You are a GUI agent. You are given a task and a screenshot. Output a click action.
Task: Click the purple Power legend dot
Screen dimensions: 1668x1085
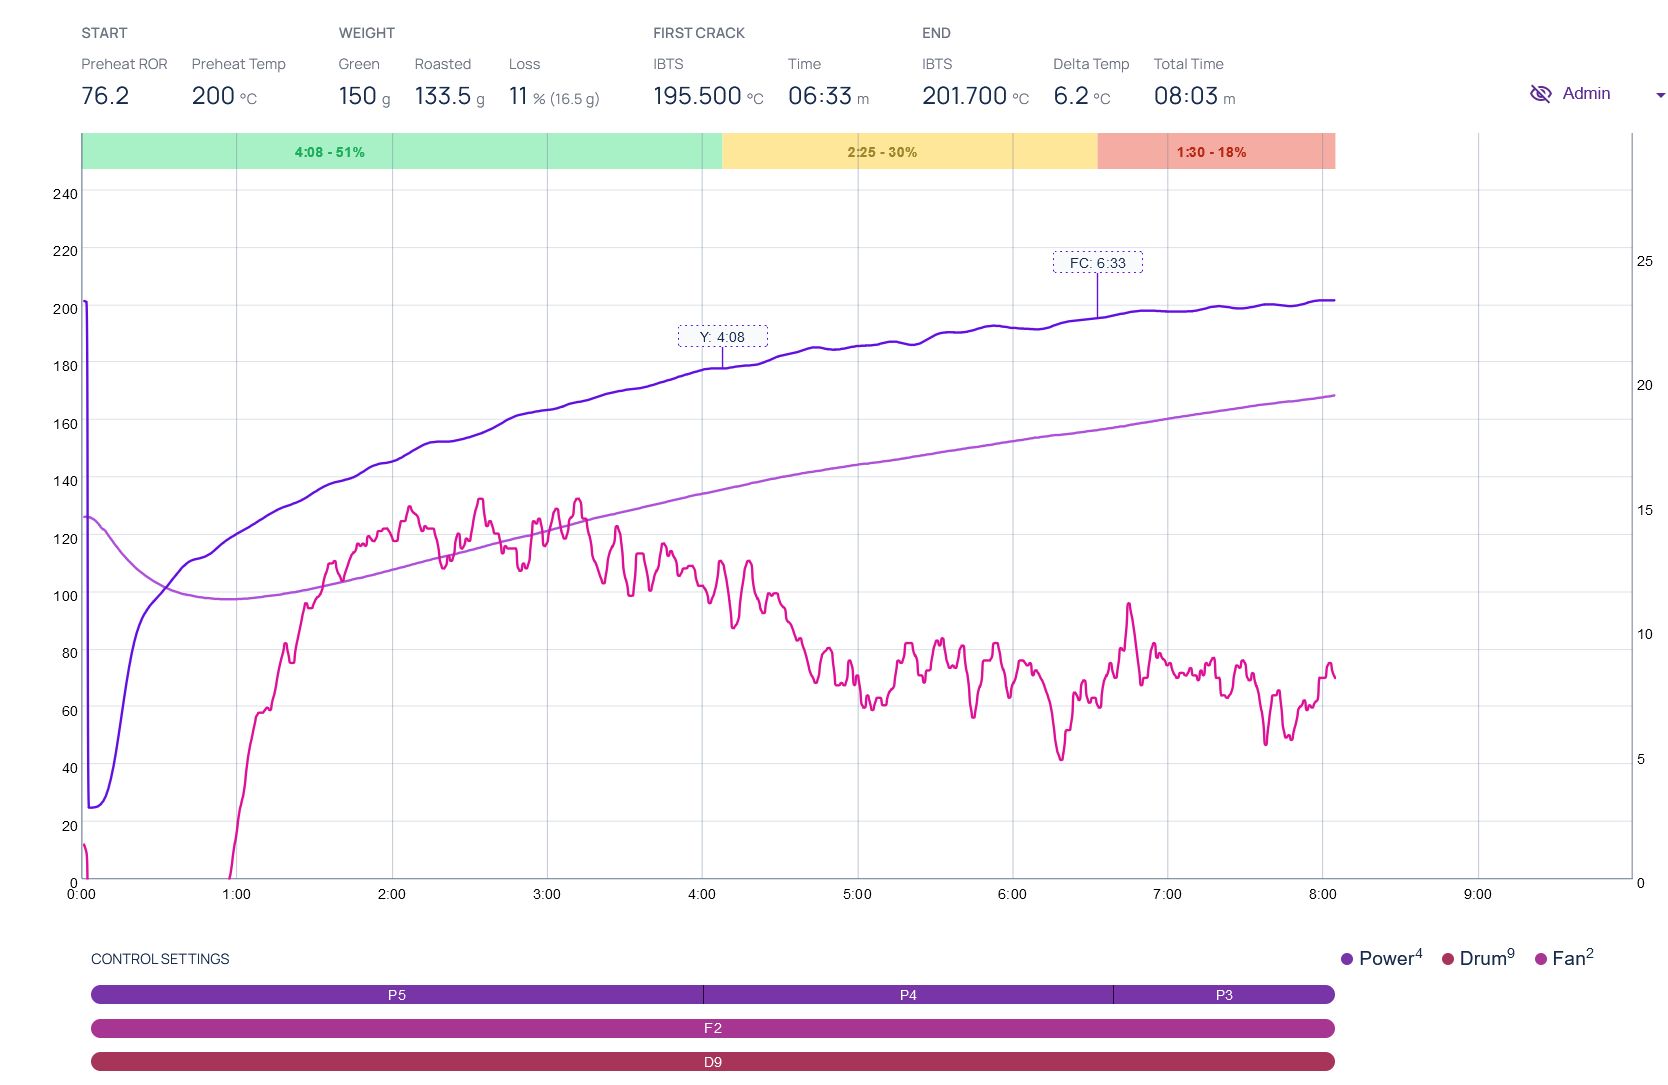[1347, 960]
